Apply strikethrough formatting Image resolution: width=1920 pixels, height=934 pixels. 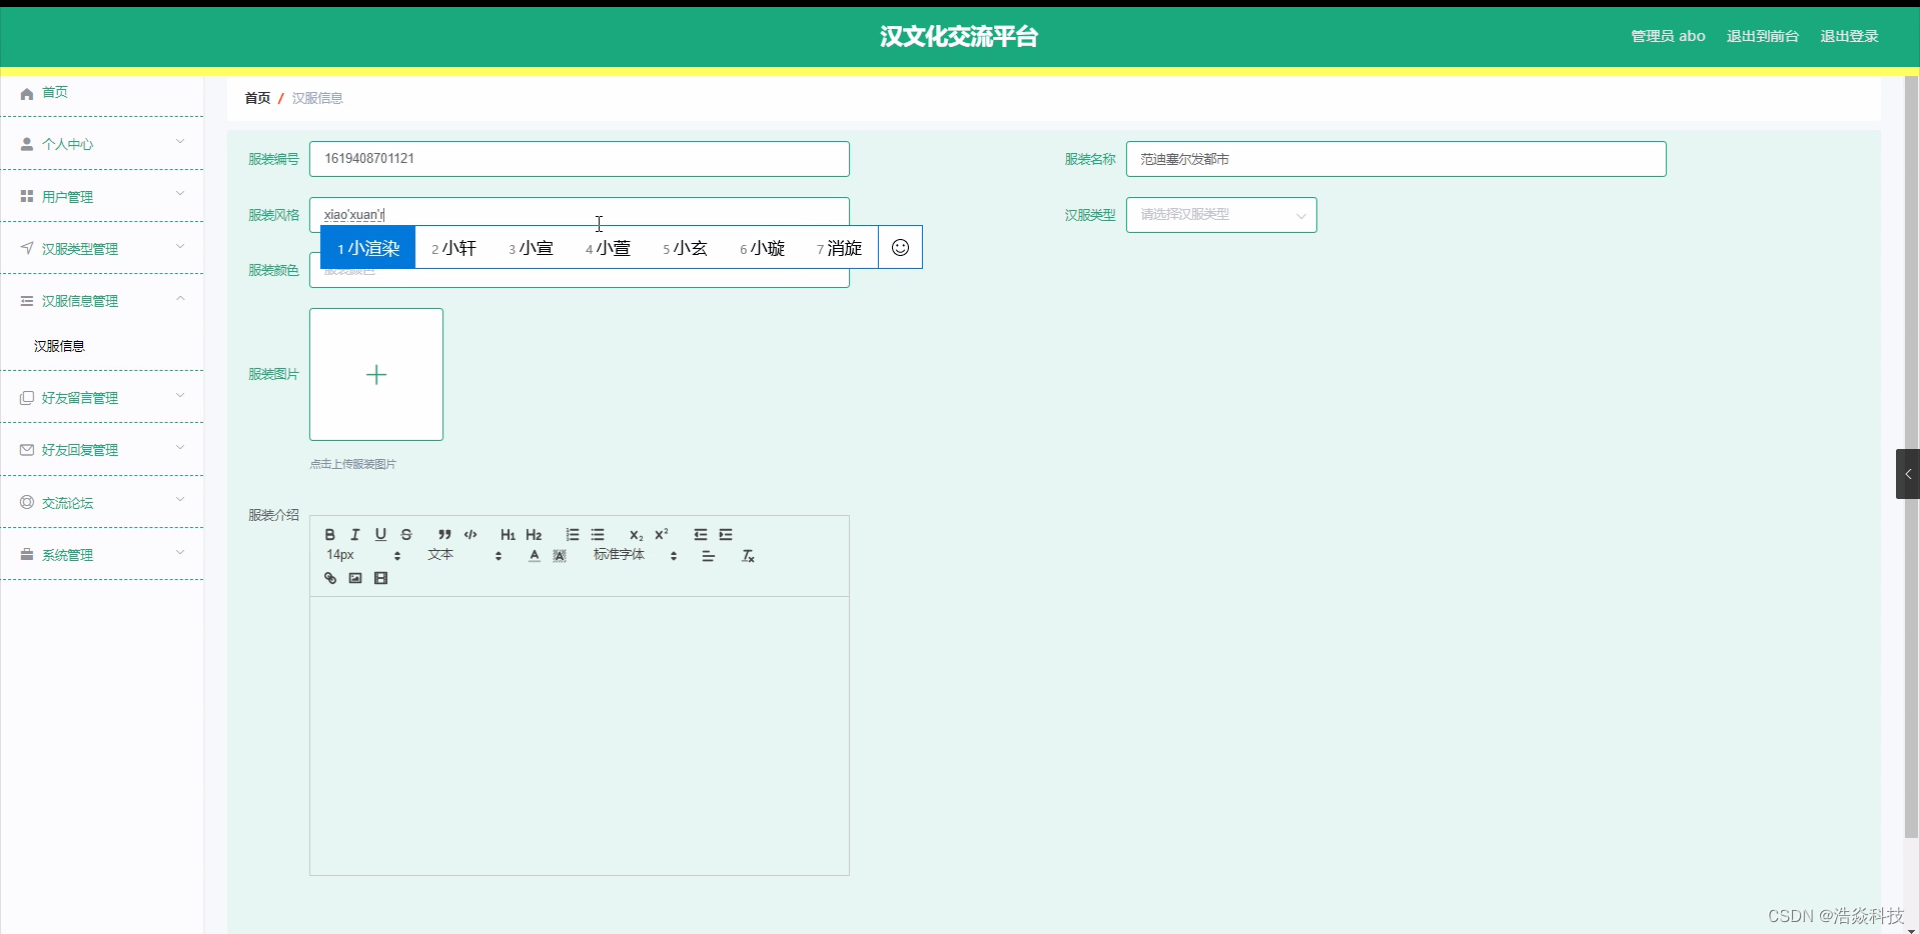tap(406, 534)
